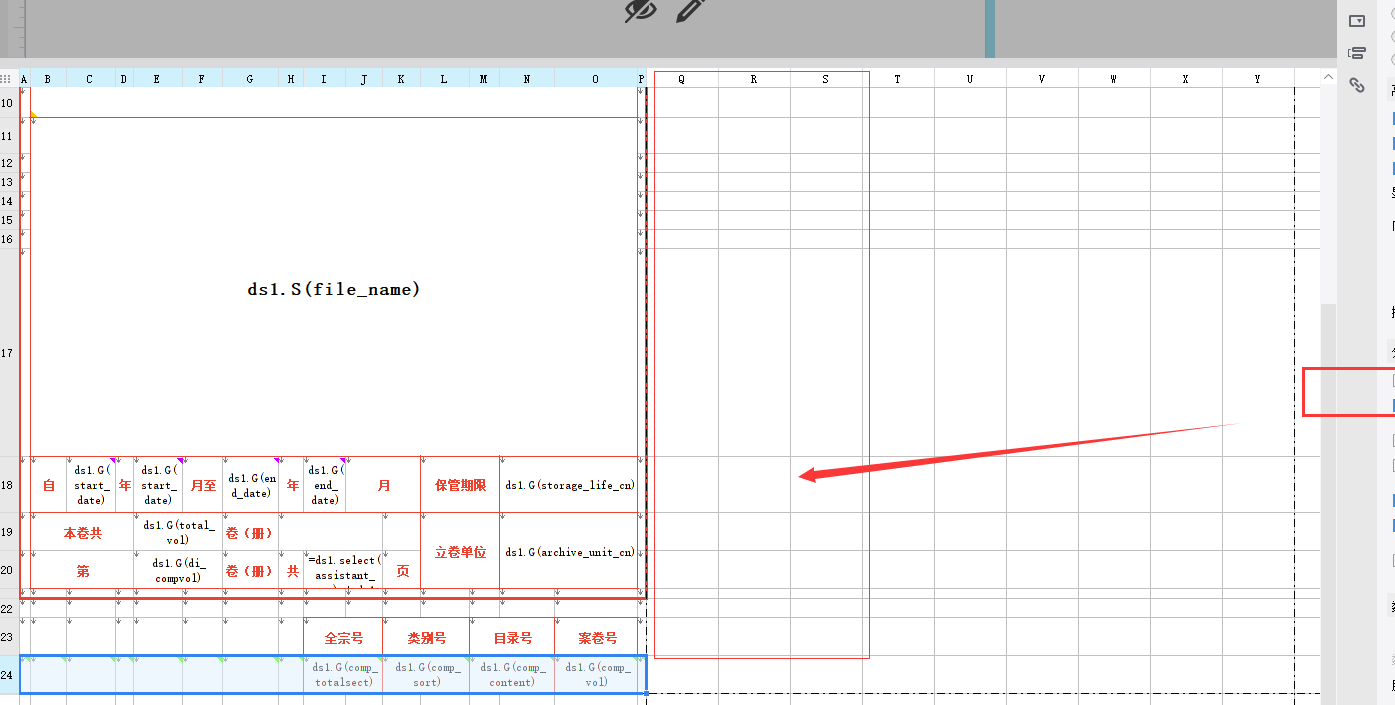This screenshot has width=1395, height=705.
Task: Select column T header
Action: 898,79
